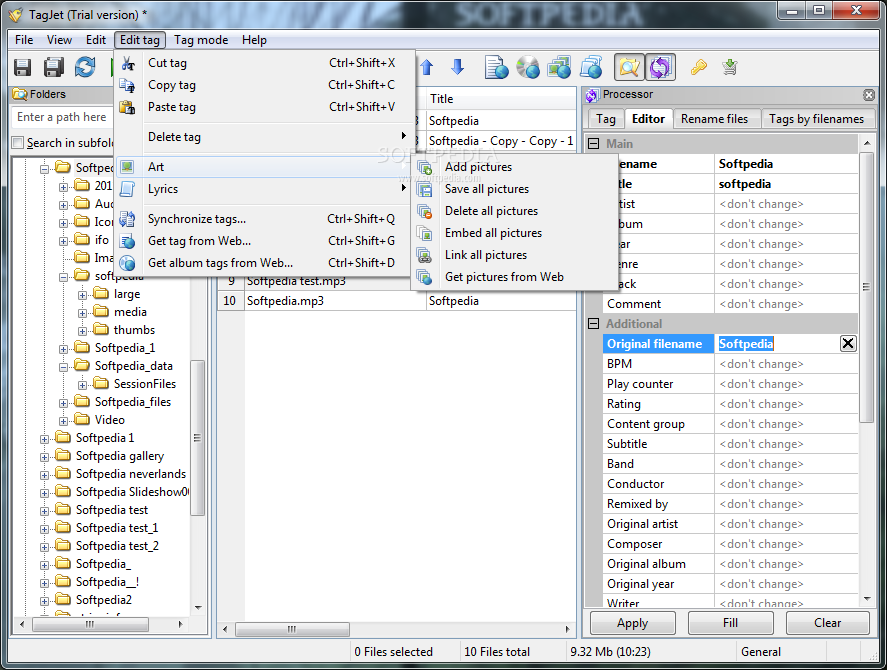This screenshot has height=670, width=887.
Task: Click the icon beside Link all pictures
Action: pyautogui.click(x=425, y=255)
